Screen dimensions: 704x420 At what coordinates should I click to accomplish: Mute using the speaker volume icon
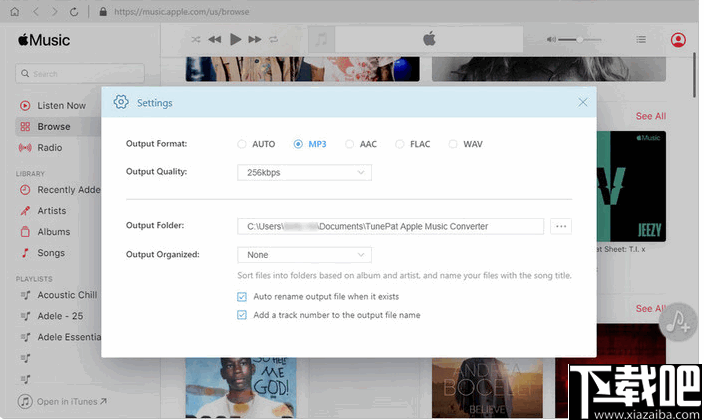[x=551, y=40]
